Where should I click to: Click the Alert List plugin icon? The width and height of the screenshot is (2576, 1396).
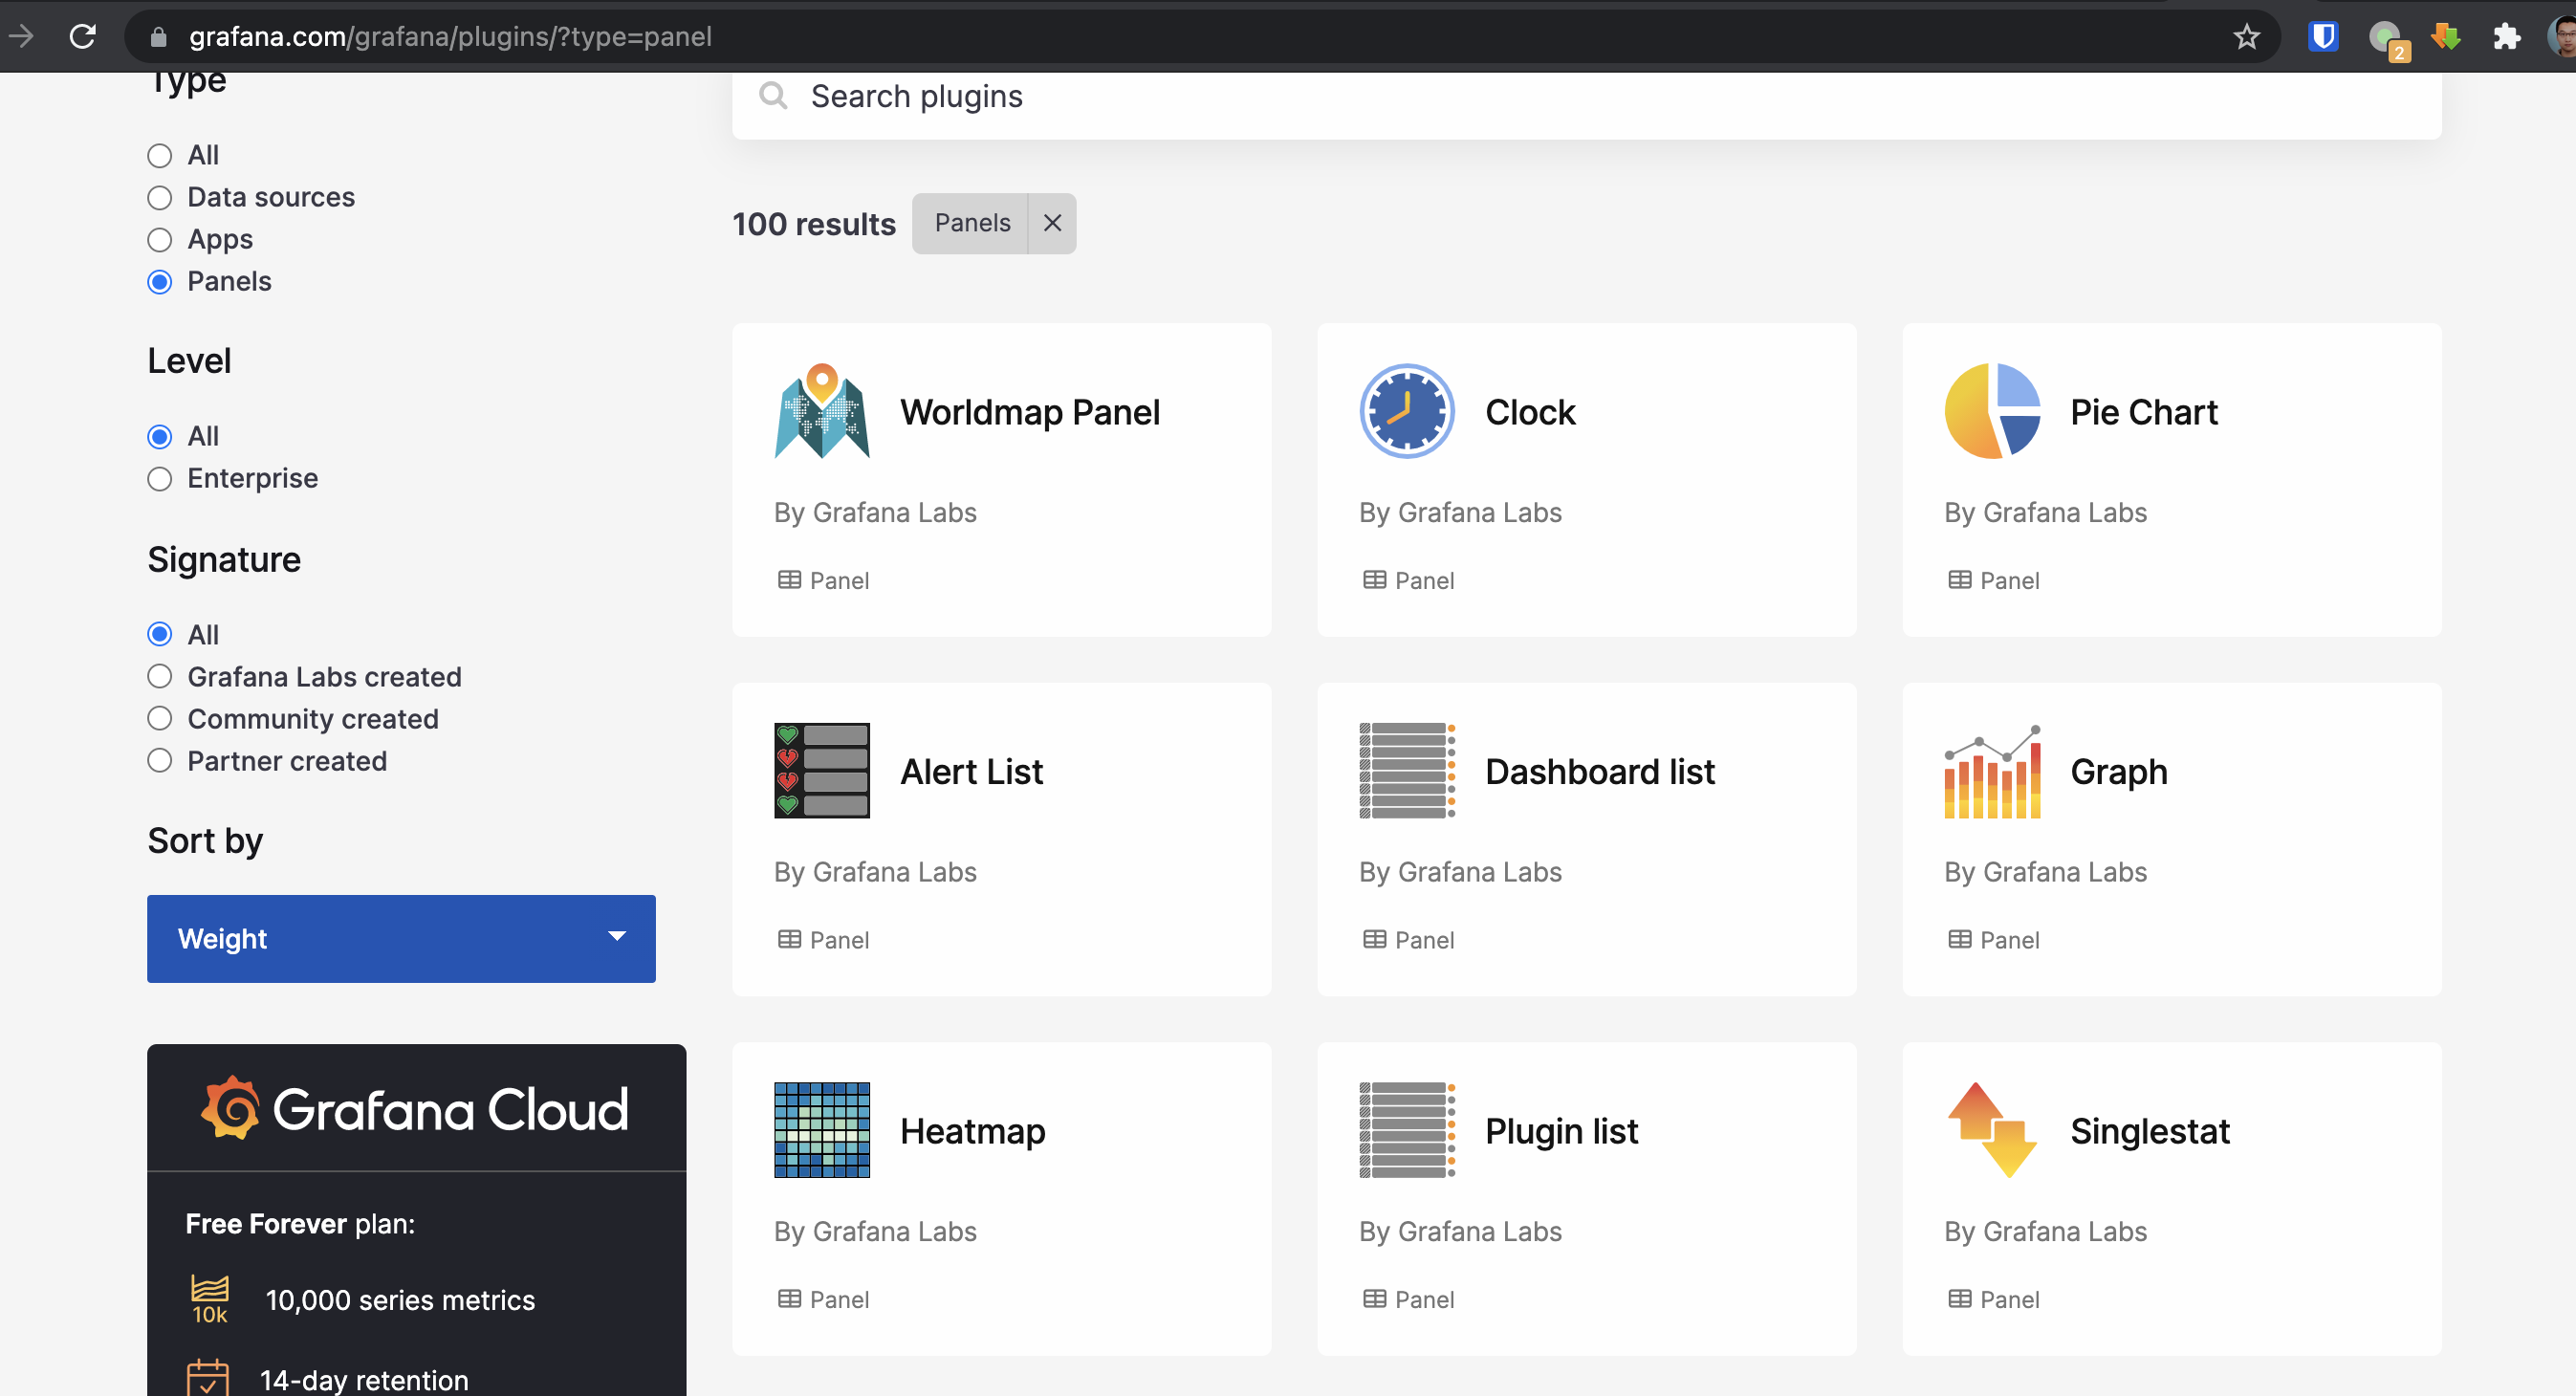pos(821,770)
